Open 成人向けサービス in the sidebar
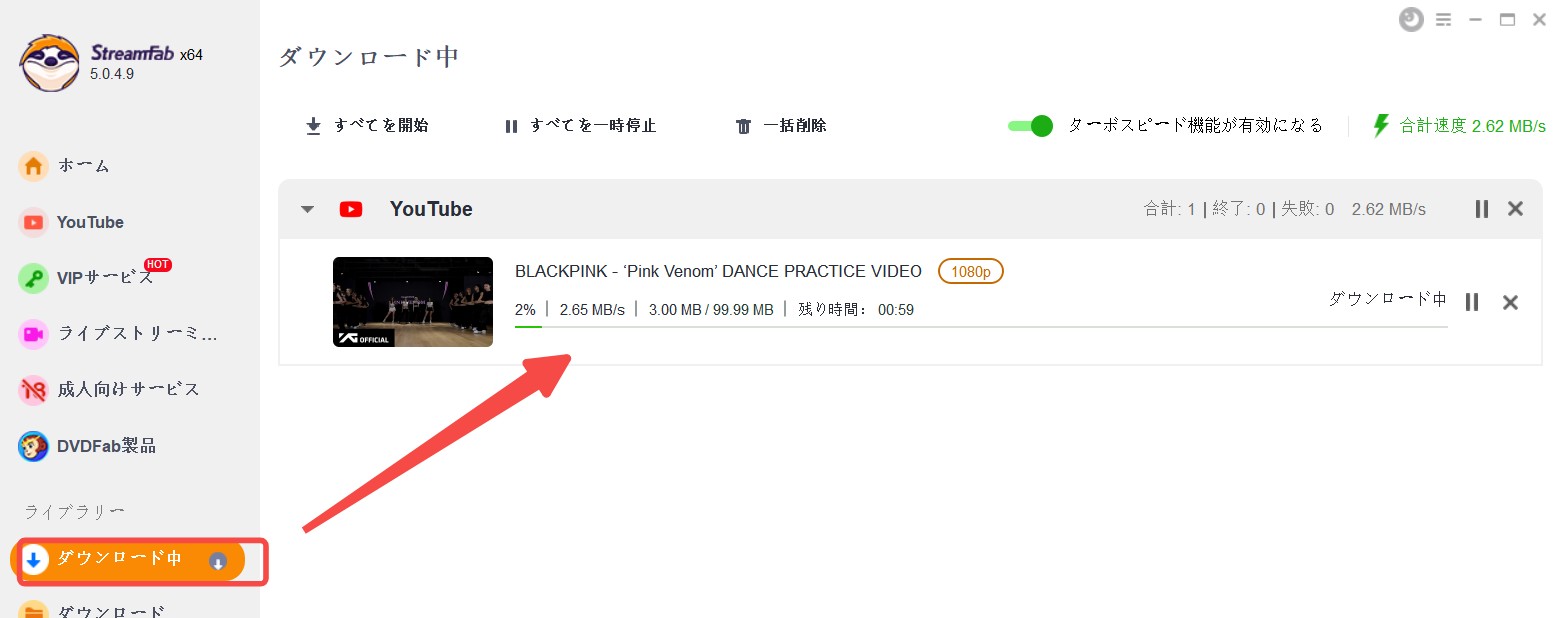1554x618 pixels. pyautogui.click(x=110, y=389)
